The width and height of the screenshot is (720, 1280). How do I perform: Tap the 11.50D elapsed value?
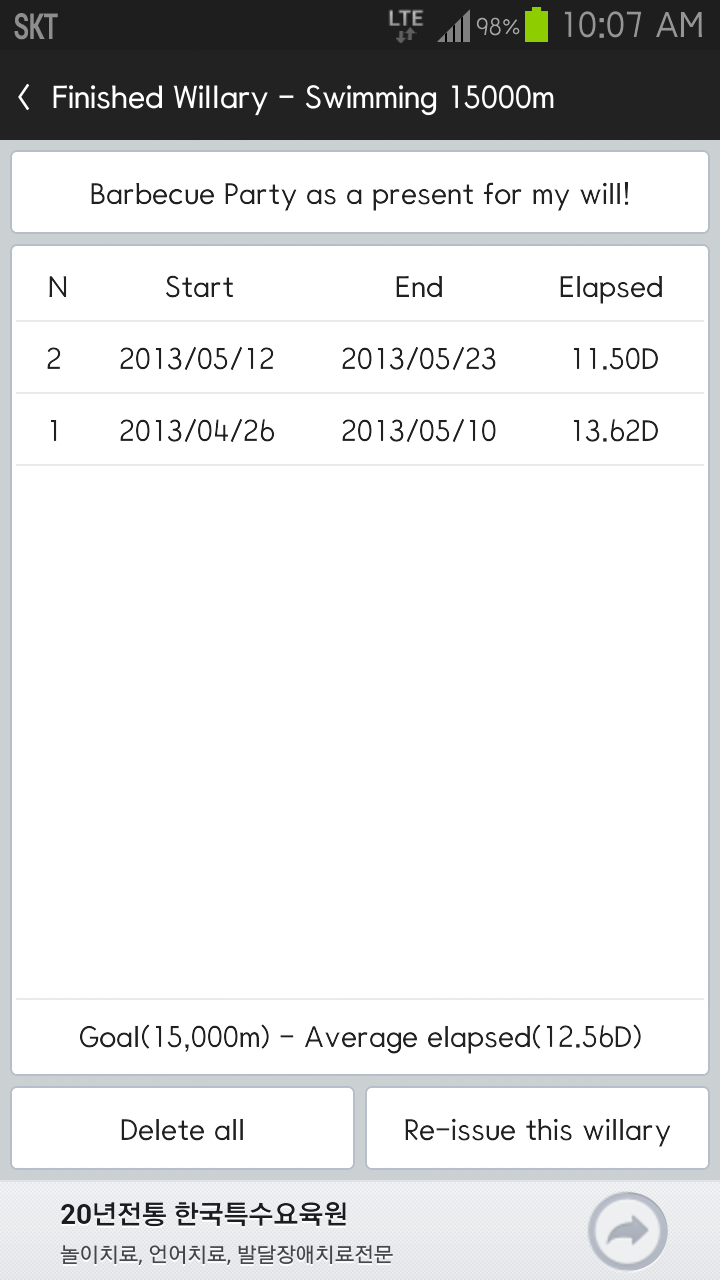[x=615, y=358]
